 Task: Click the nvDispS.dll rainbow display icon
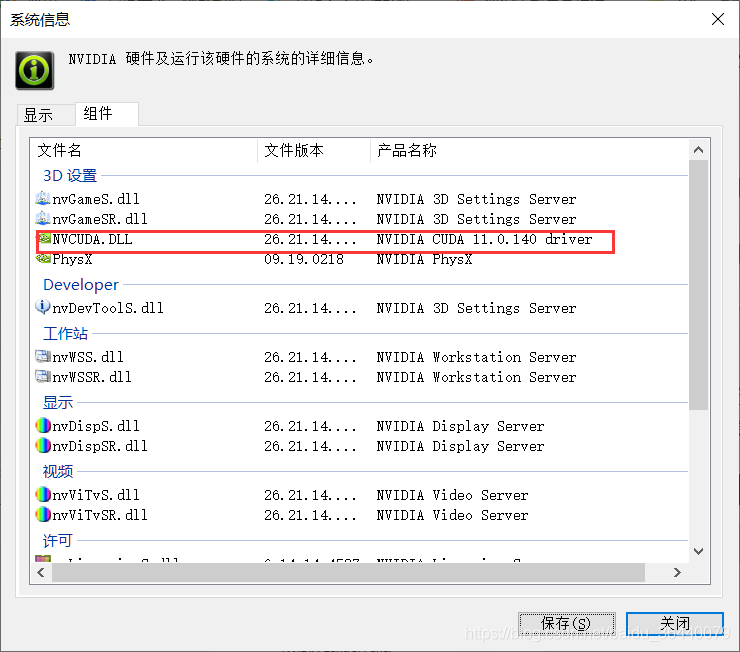[x=43, y=426]
